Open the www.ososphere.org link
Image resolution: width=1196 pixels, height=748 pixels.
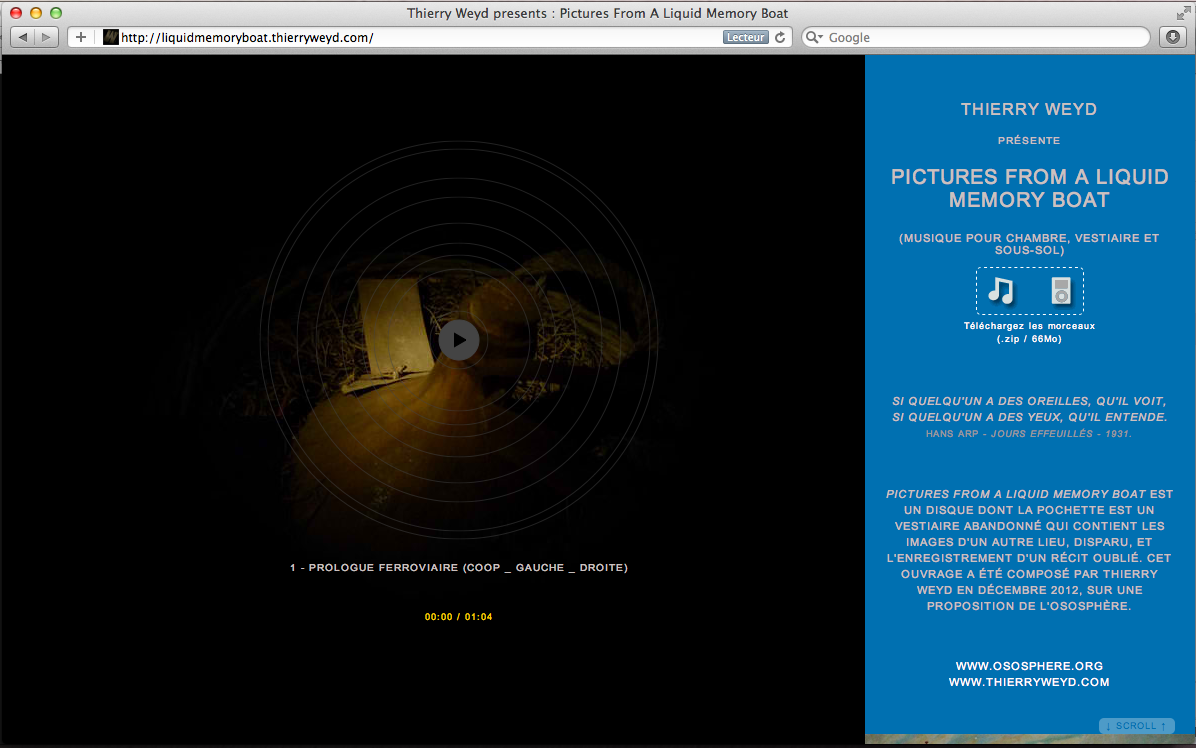1029,666
